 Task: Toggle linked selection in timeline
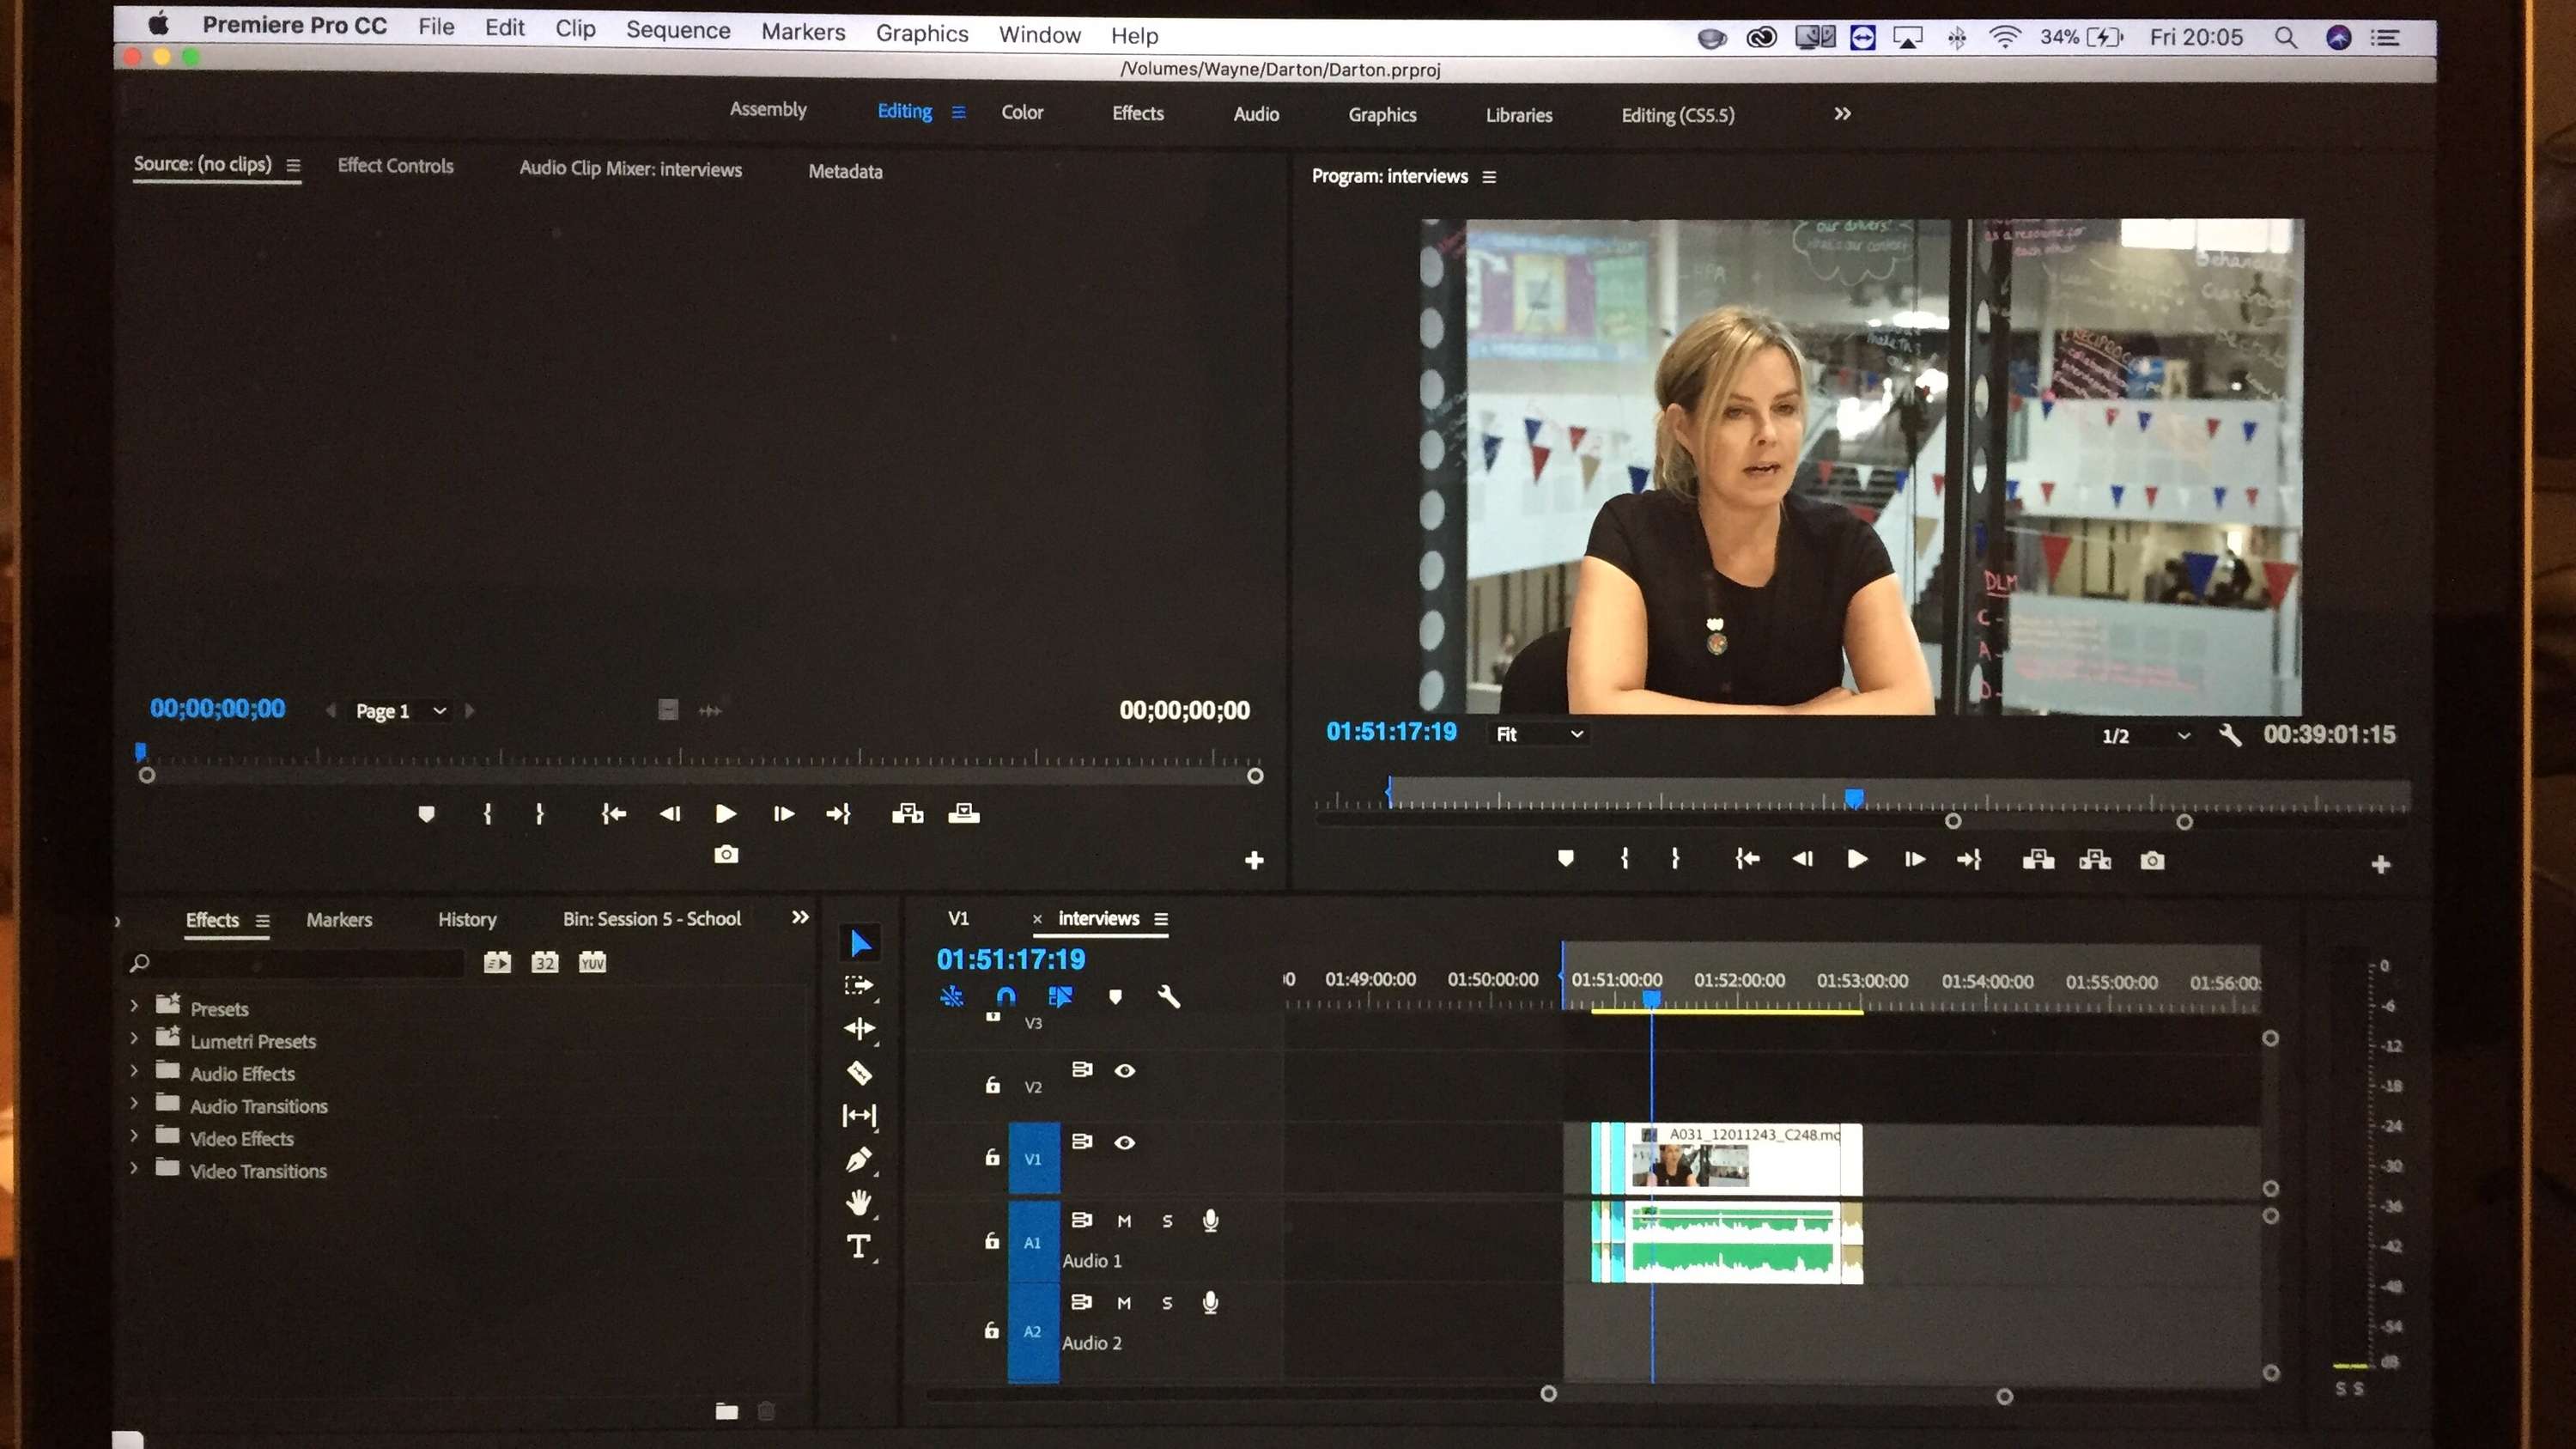pos(1060,996)
